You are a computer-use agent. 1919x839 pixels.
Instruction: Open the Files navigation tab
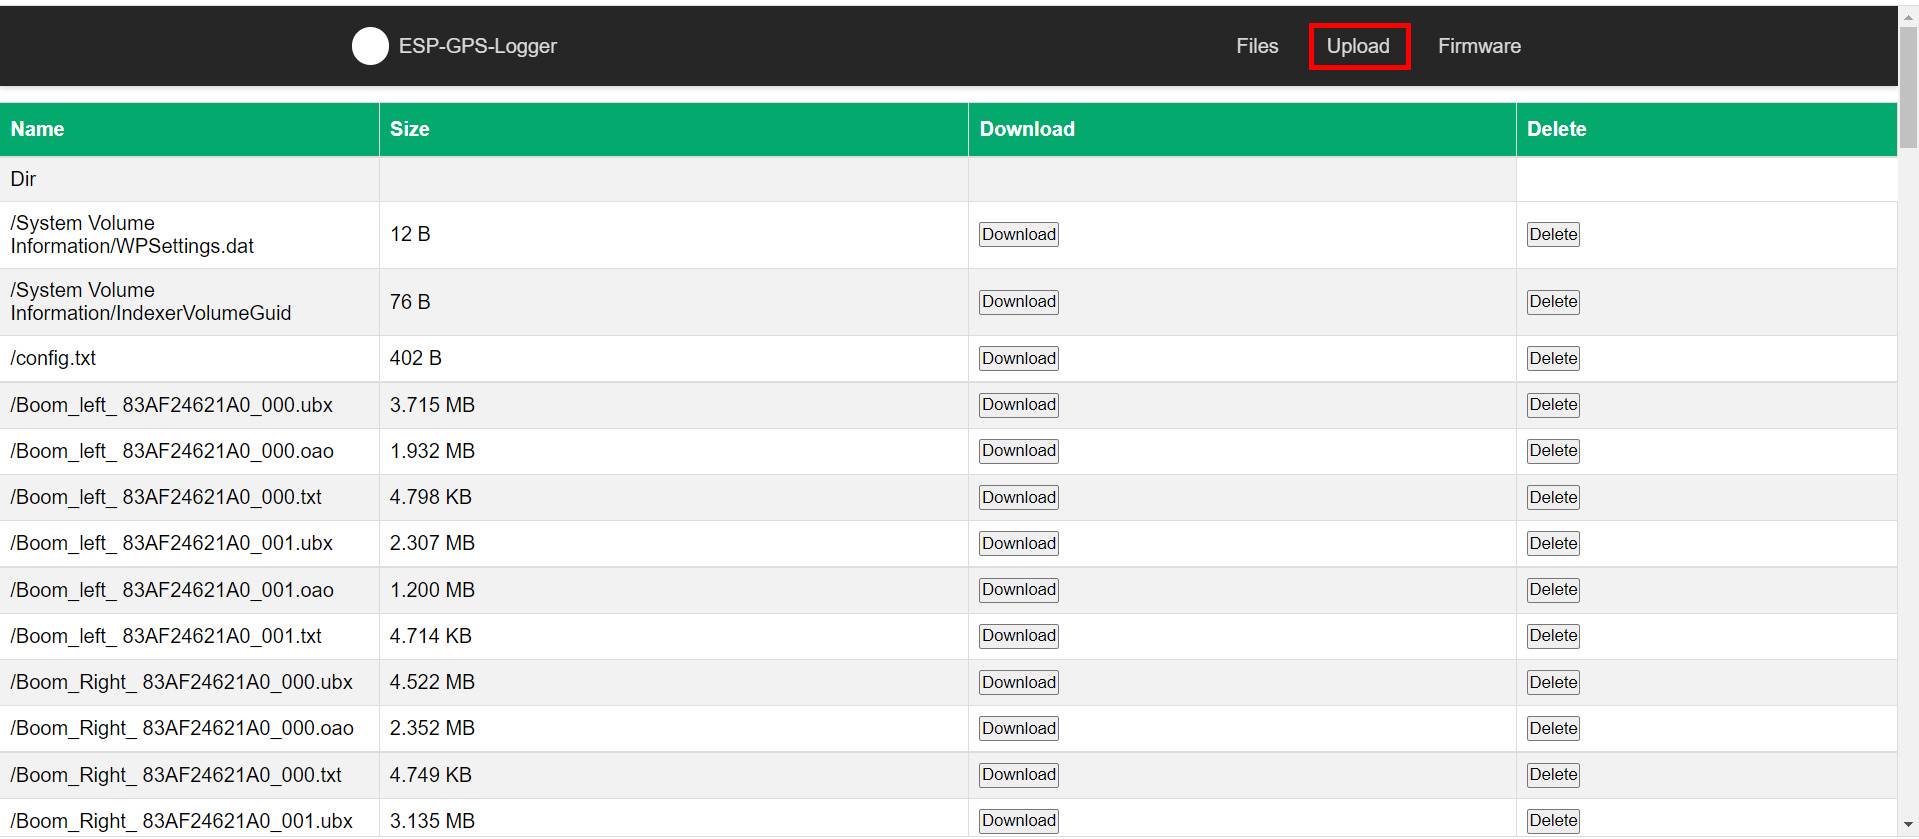[x=1257, y=46]
